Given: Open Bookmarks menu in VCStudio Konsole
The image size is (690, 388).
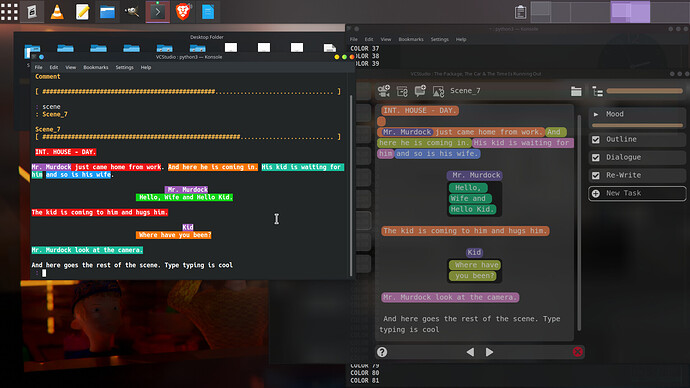Looking at the screenshot, I should pos(95,67).
